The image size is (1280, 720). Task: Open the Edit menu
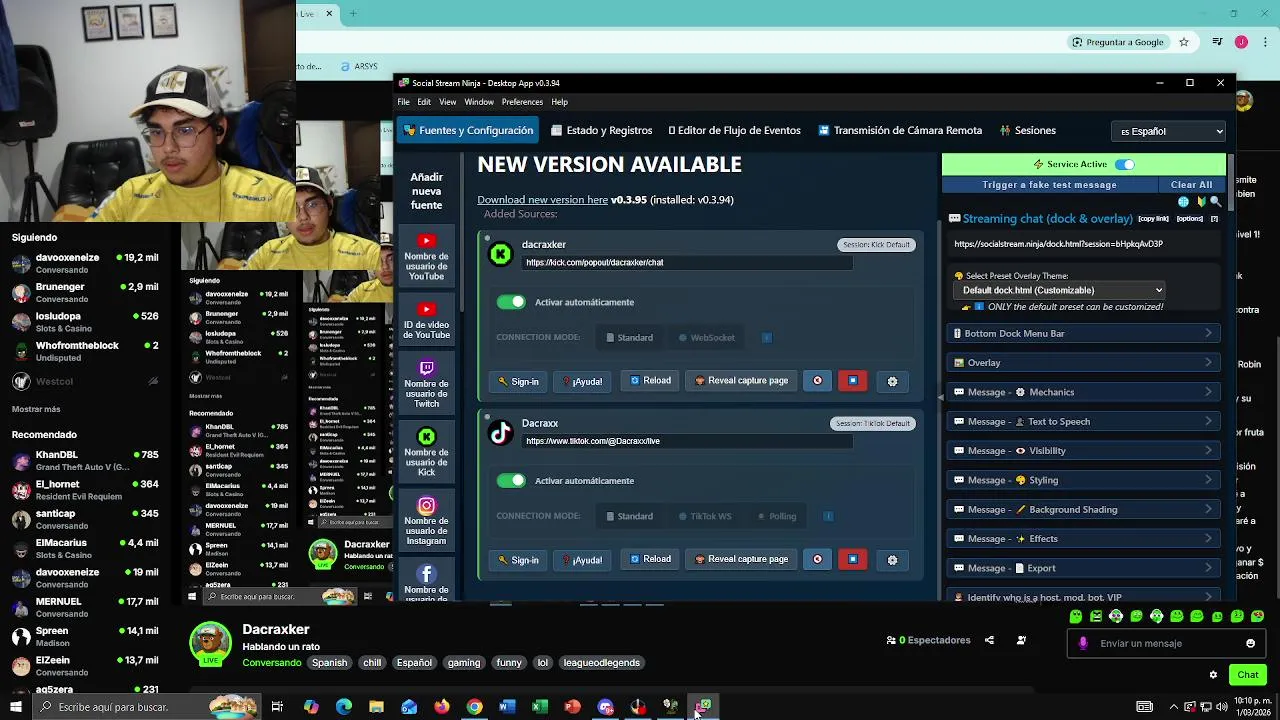pos(424,102)
